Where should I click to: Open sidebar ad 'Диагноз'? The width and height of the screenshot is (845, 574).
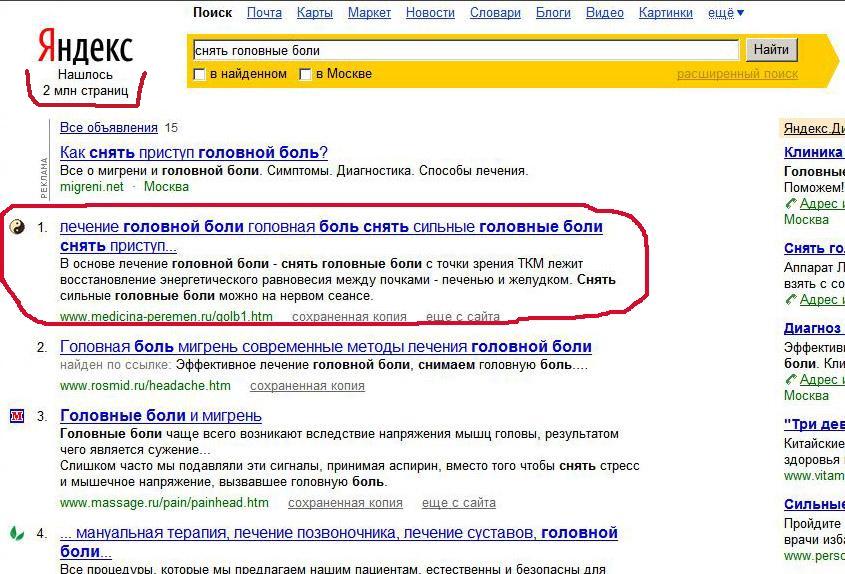[814, 328]
